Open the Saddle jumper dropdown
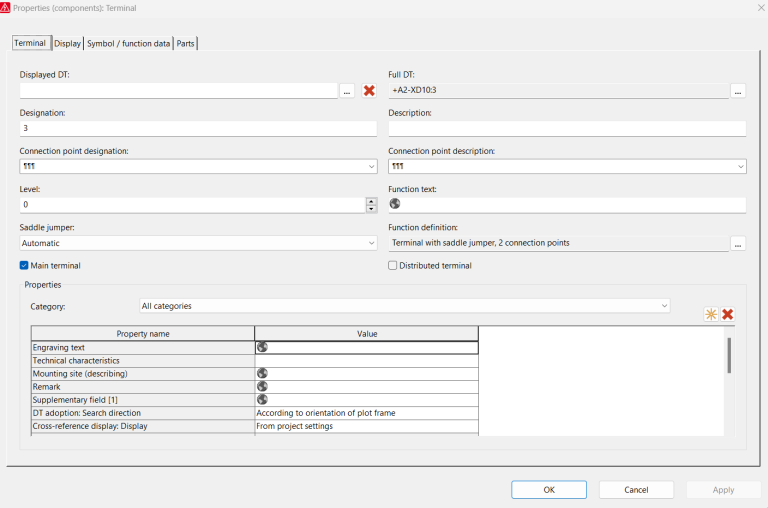768x508 pixels. click(371, 243)
